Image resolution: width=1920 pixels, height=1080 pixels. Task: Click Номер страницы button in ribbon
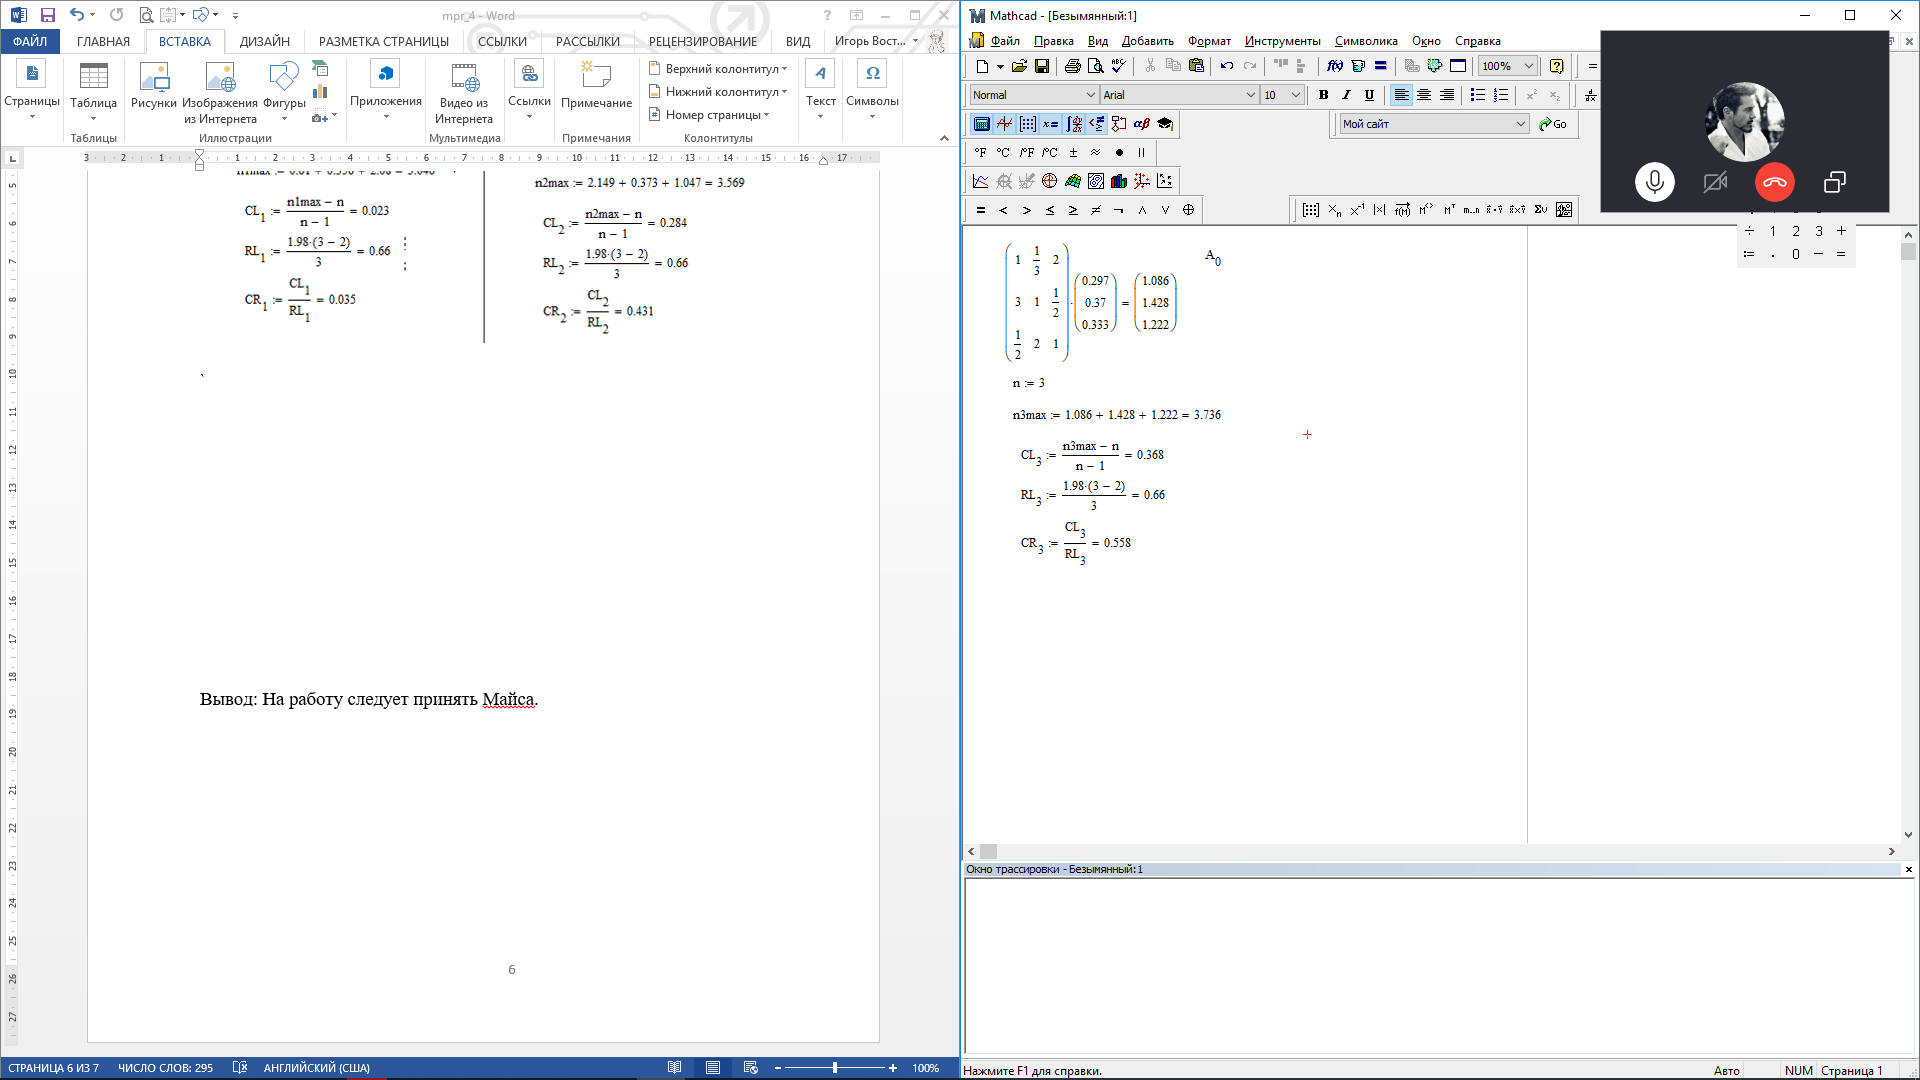tap(710, 115)
